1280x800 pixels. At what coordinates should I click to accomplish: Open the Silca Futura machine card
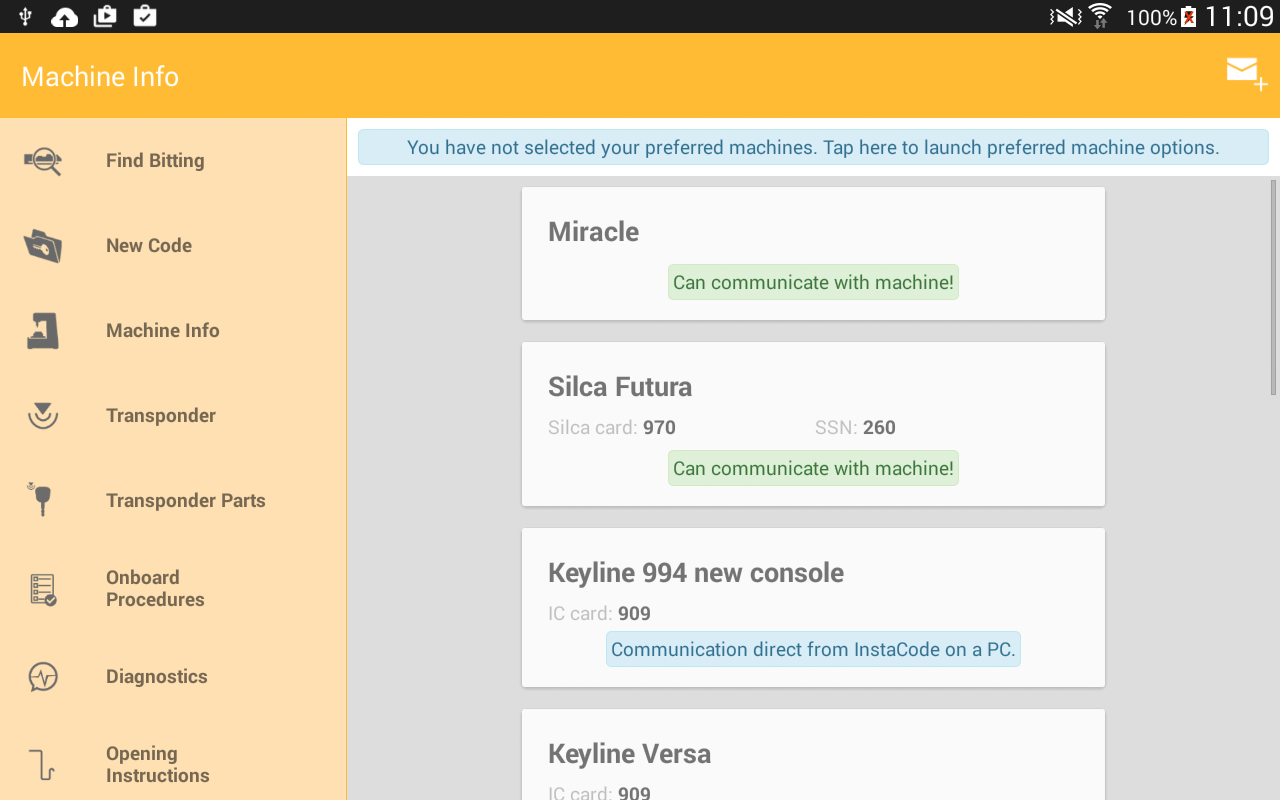813,387
